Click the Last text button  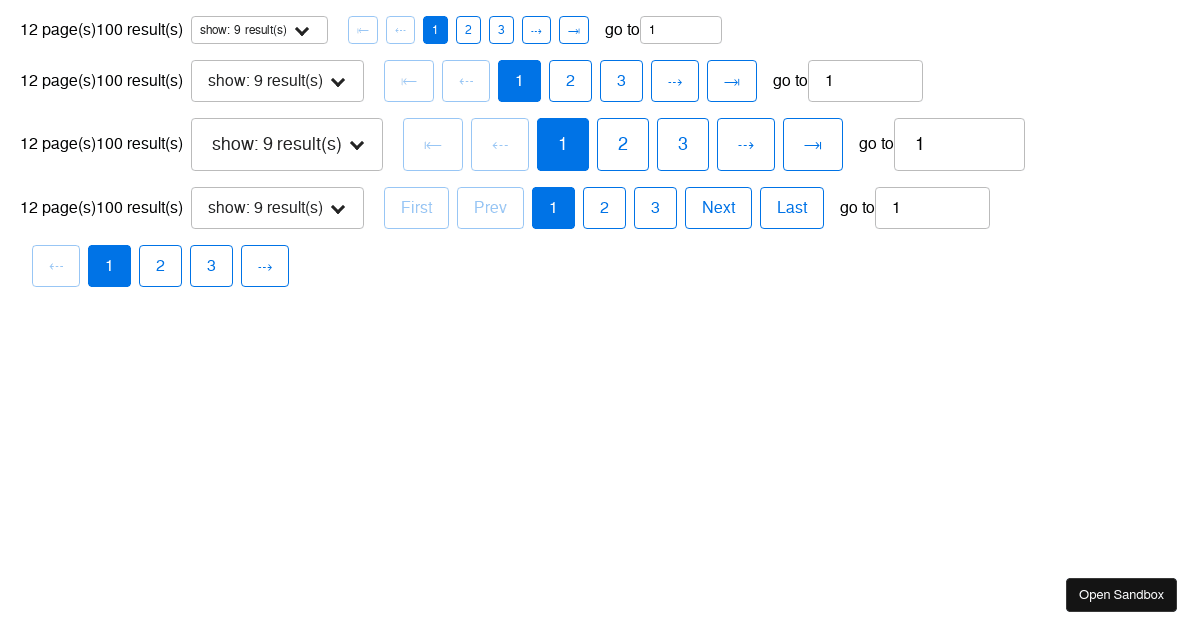point(792,208)
